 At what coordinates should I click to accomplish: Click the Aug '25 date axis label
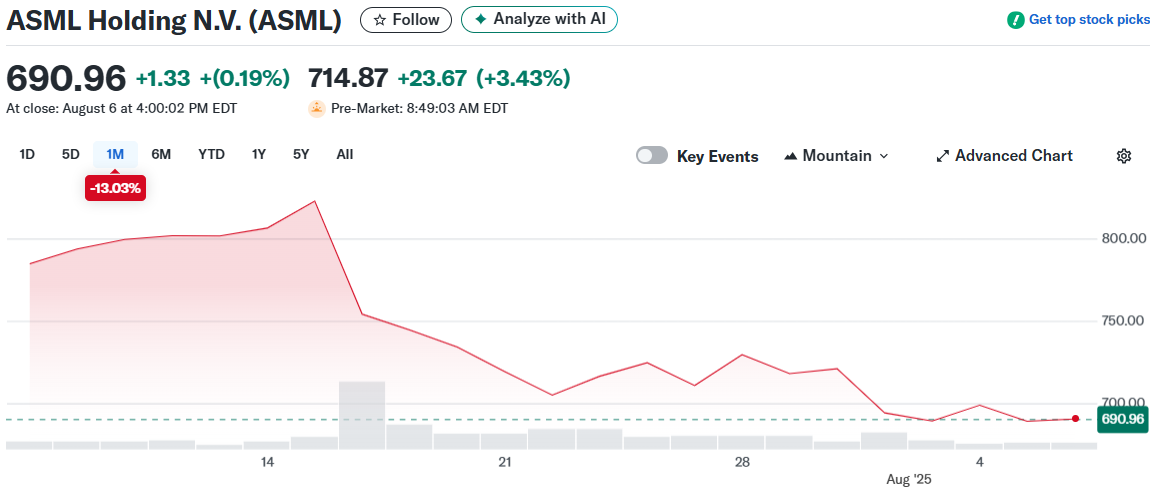[x=908, y=480]
